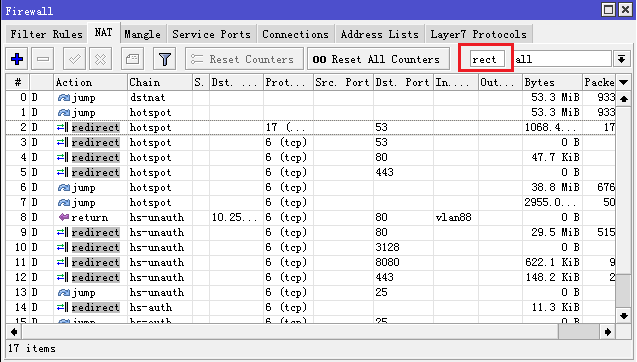
Task: Click the horizontal scrollbar right arrow
Action: 608,332
